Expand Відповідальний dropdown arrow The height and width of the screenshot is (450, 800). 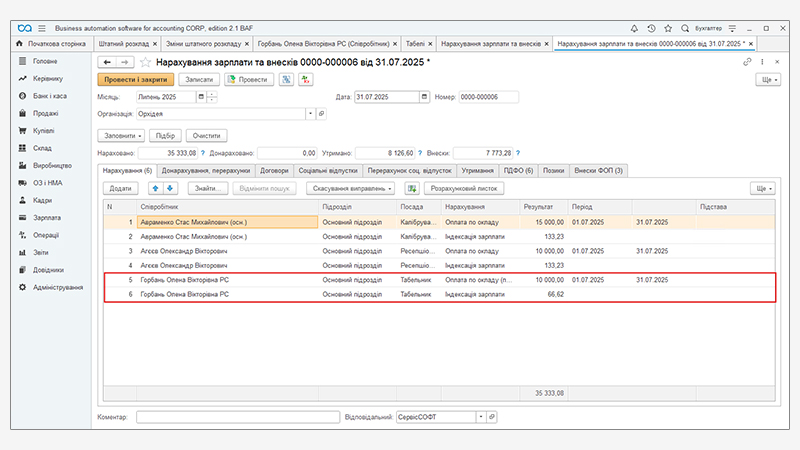click(x=481, y=416)
